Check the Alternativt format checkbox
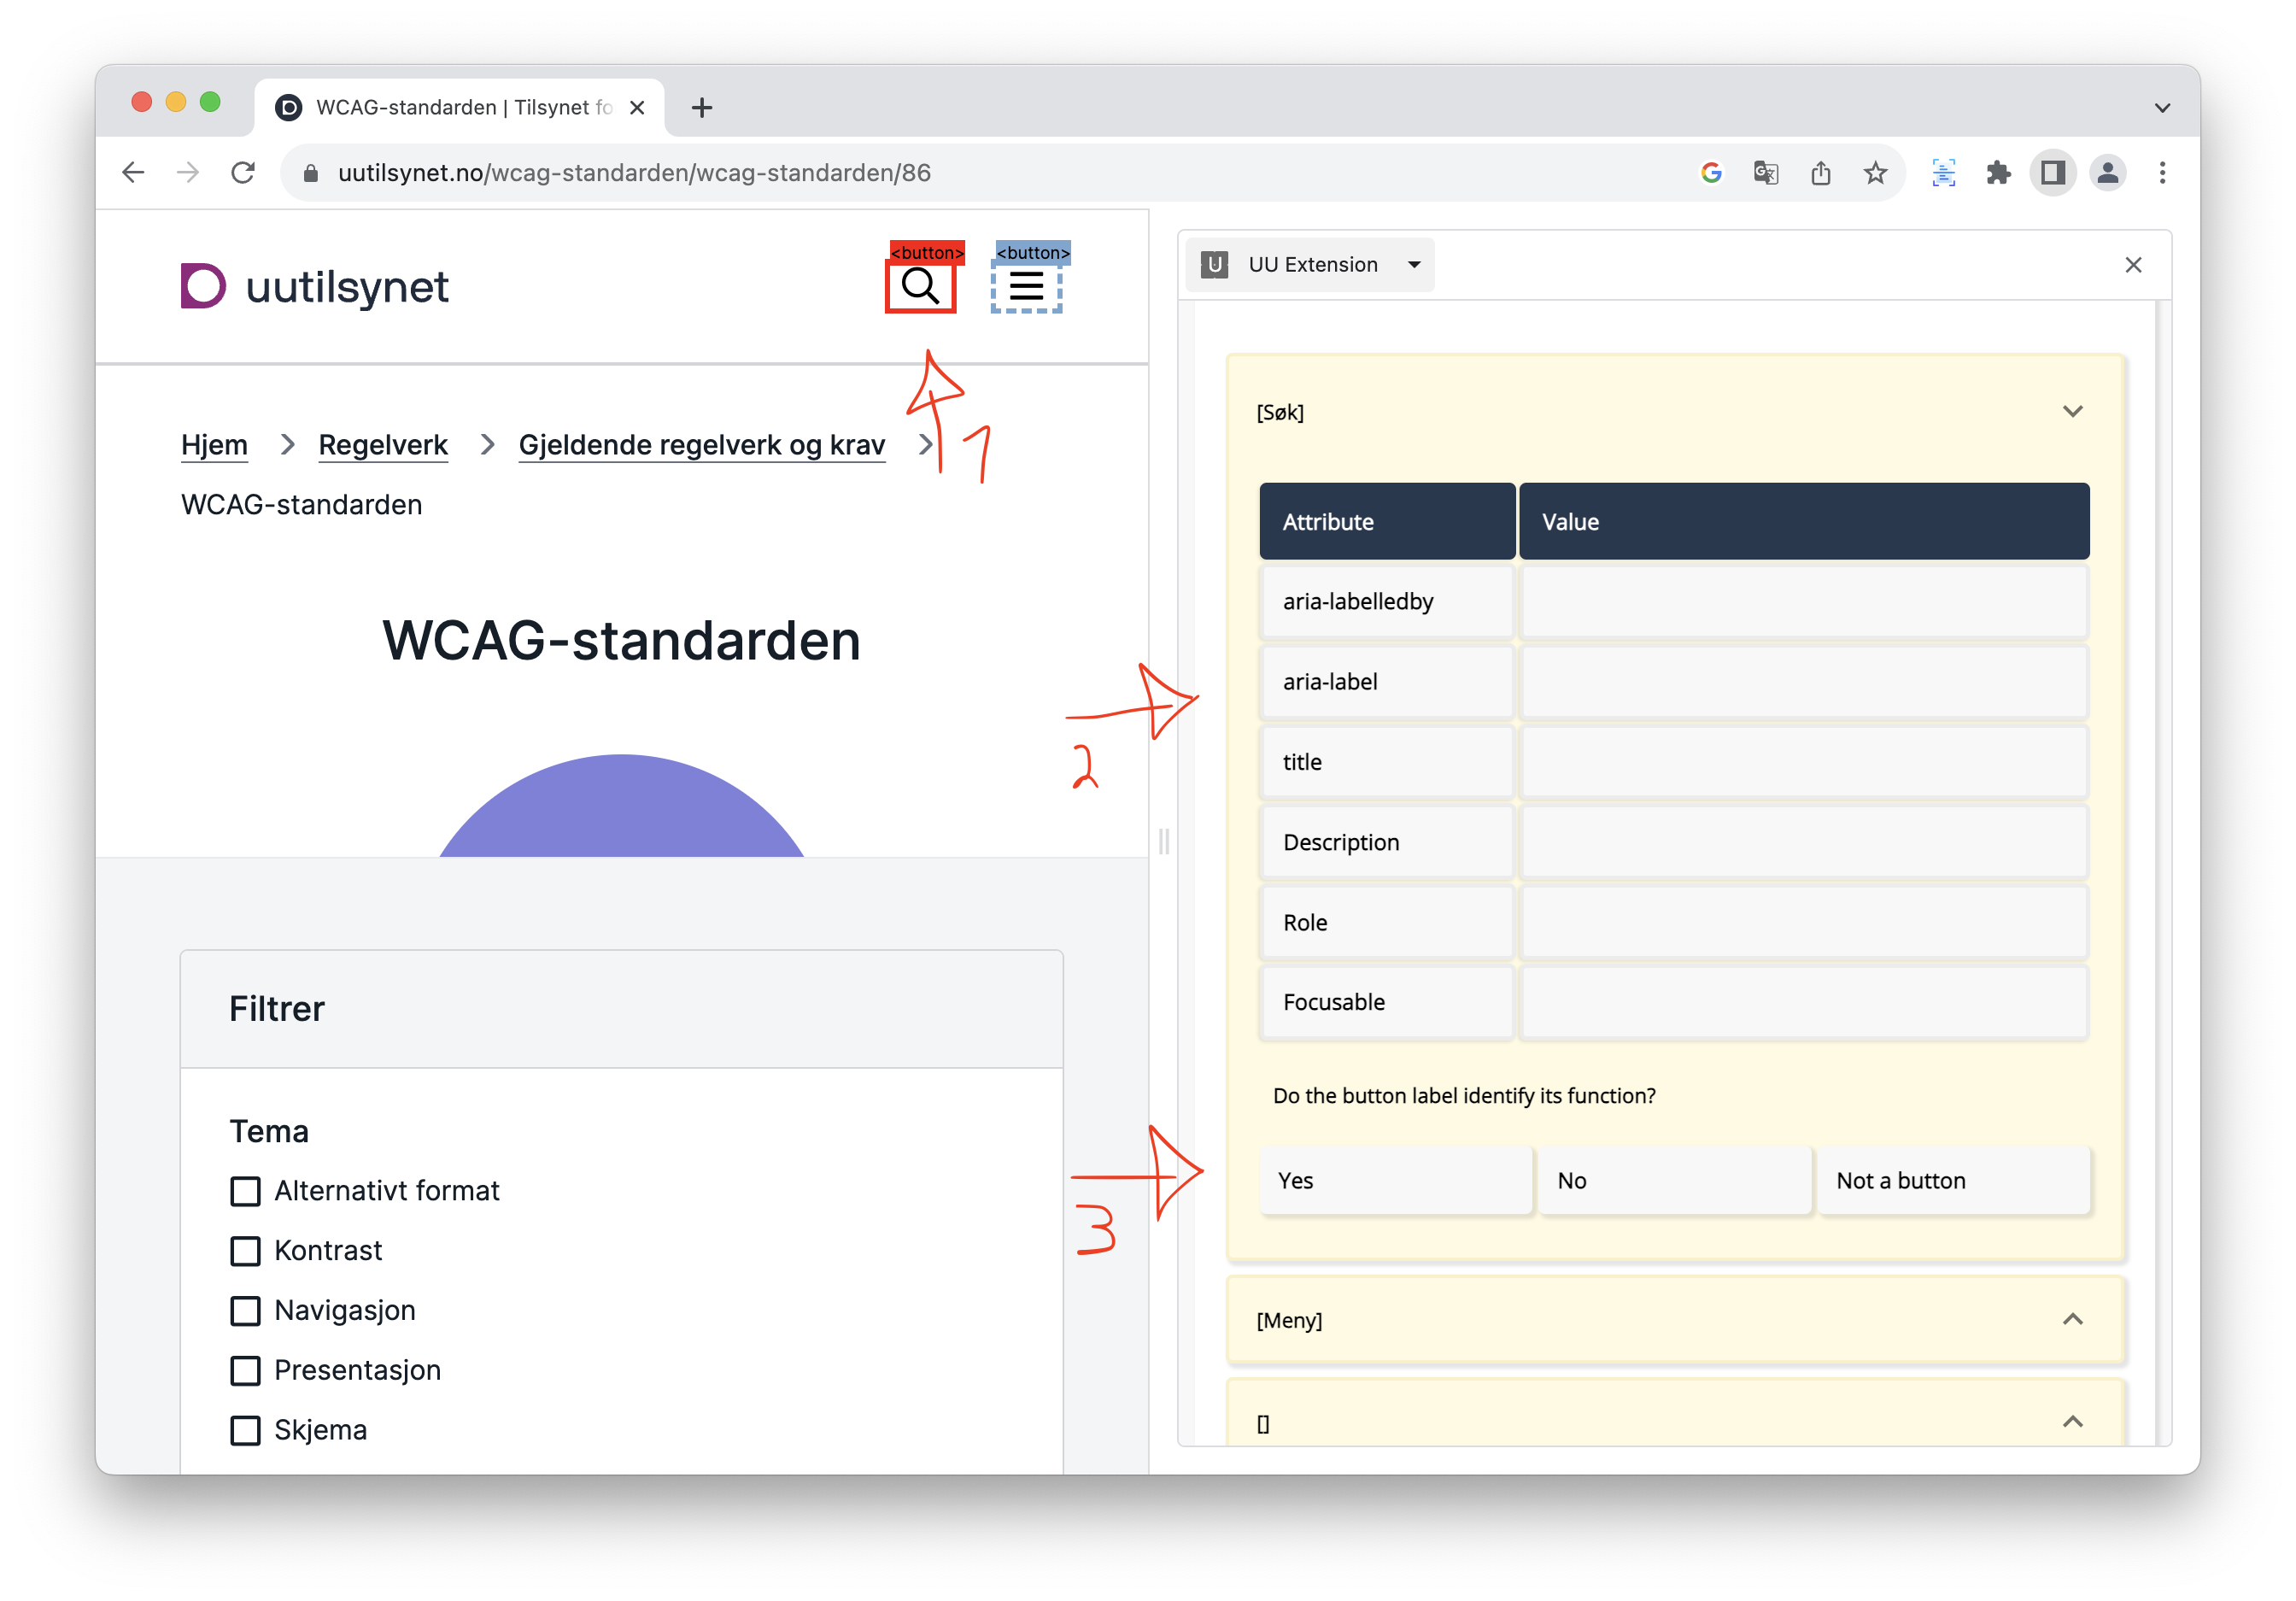Viewport: 2296px width, 1601px height. 245,1191
